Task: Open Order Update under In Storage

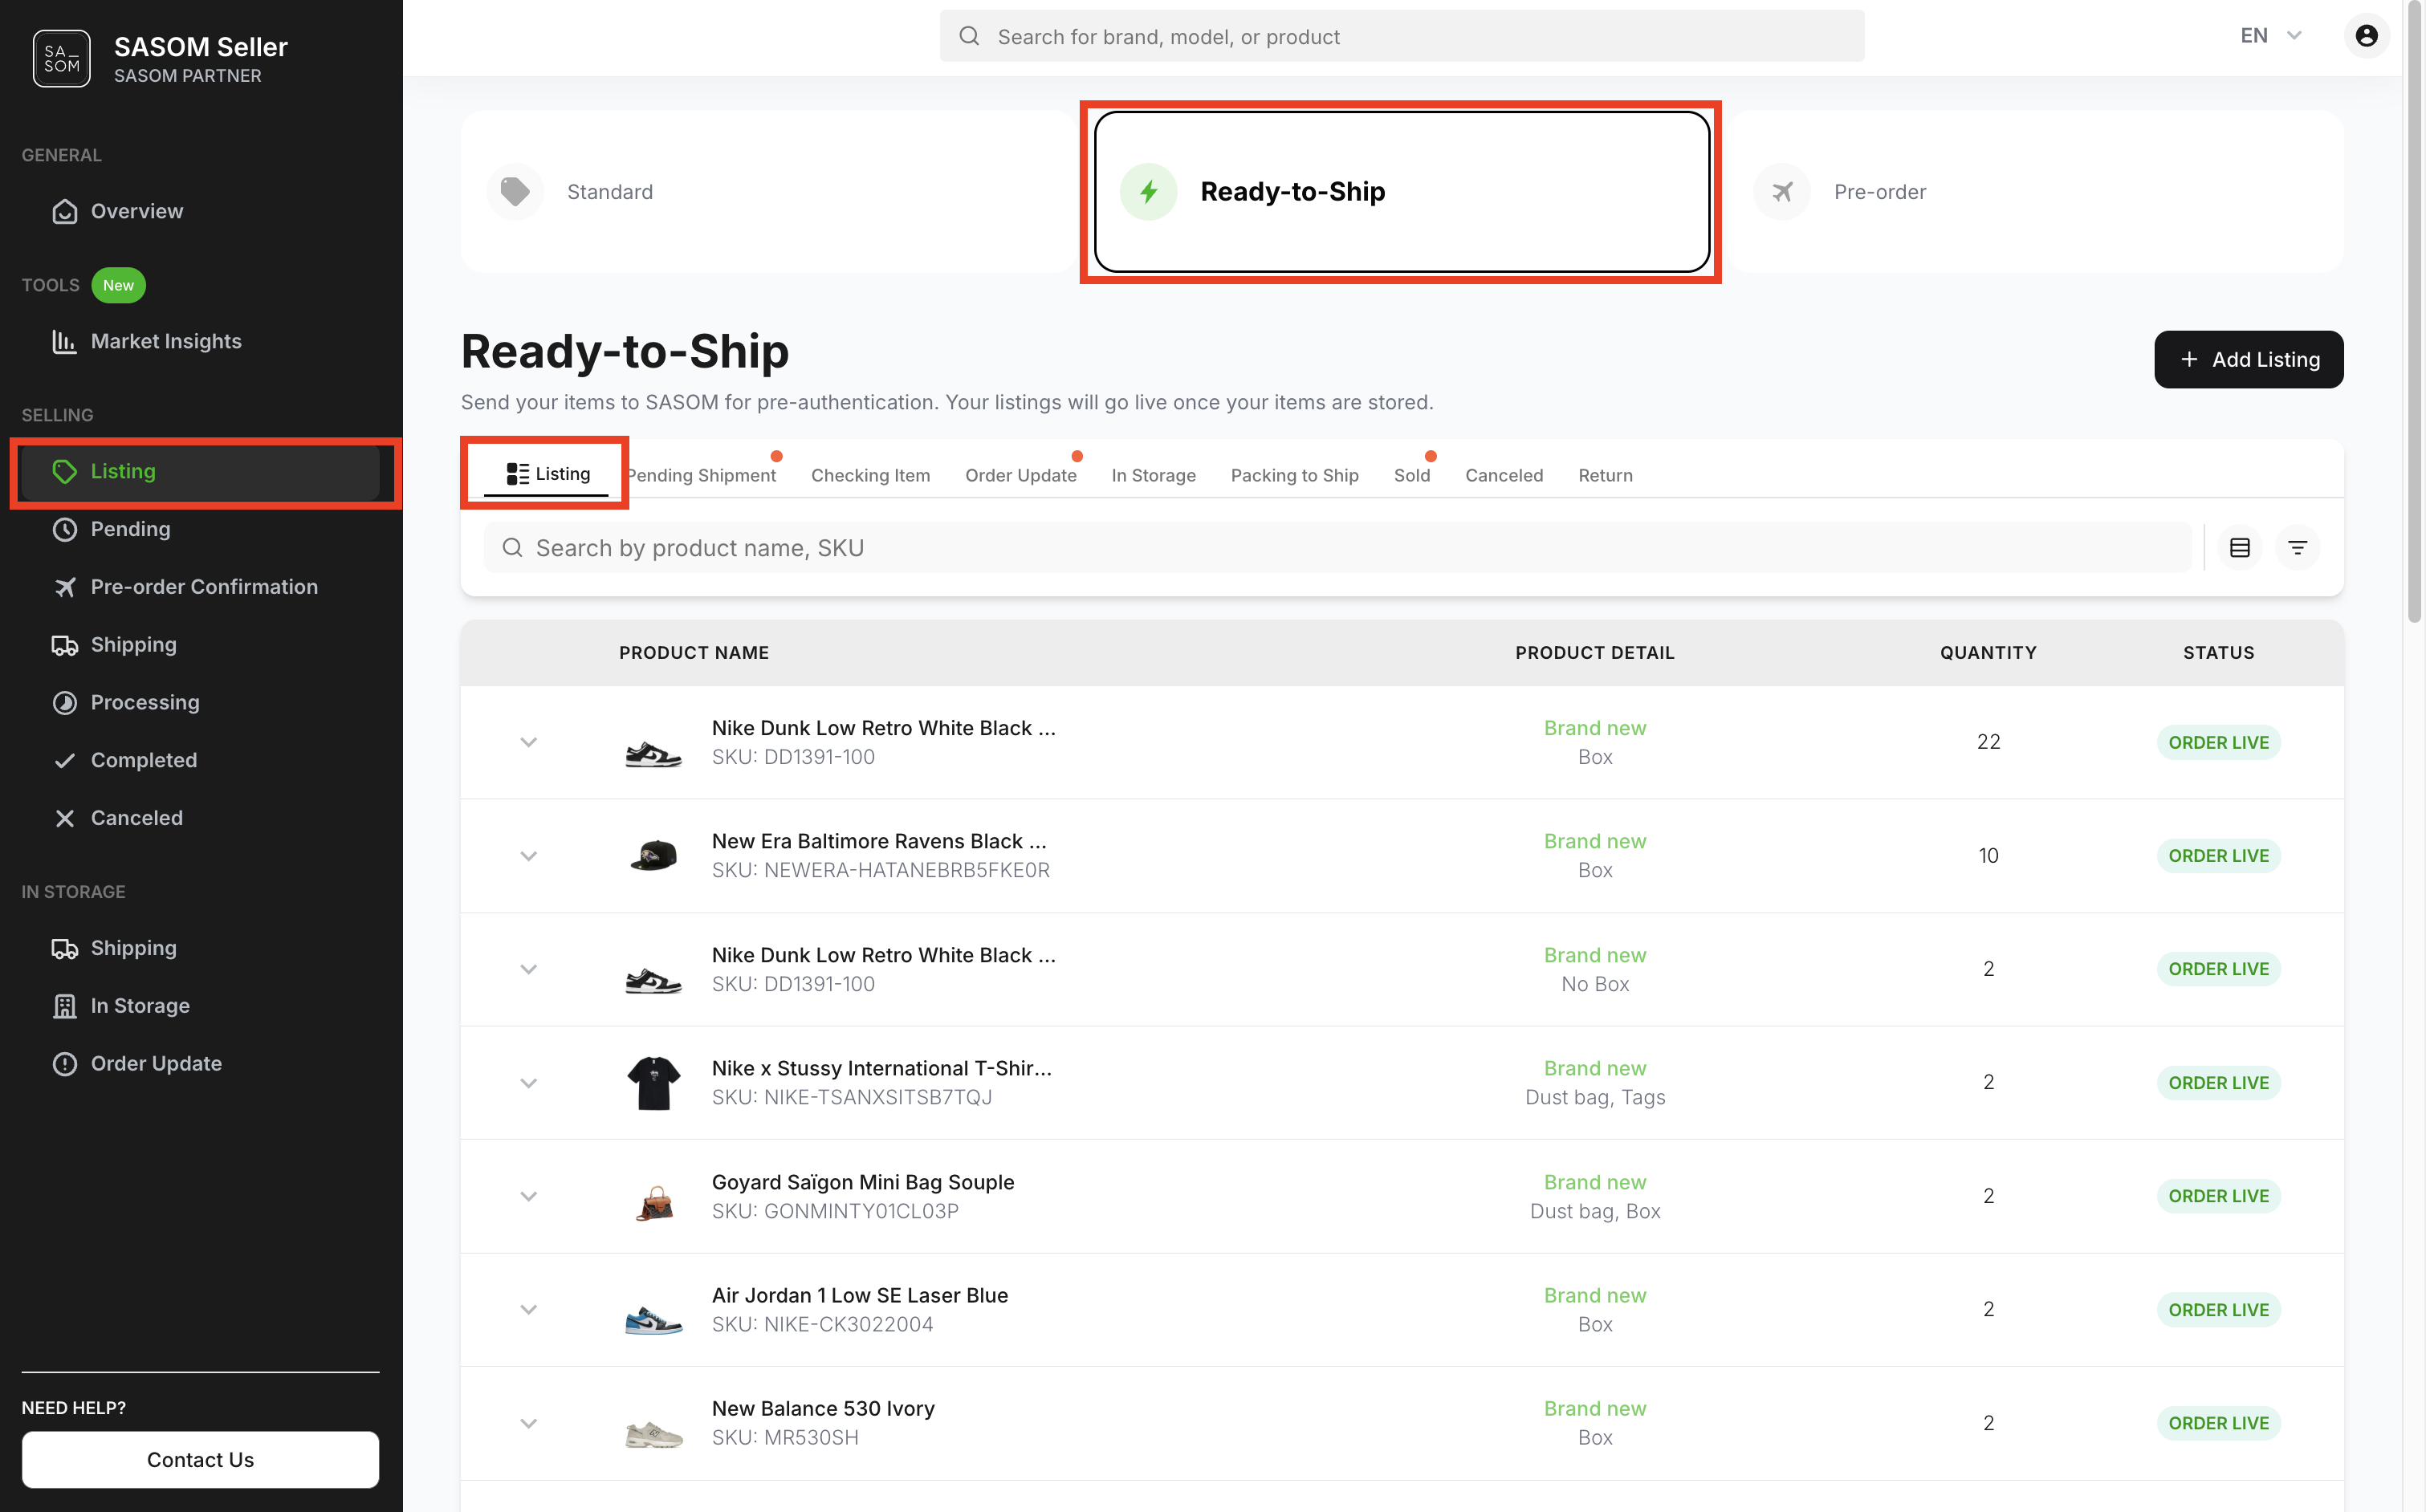Action: coord(155,1063)
